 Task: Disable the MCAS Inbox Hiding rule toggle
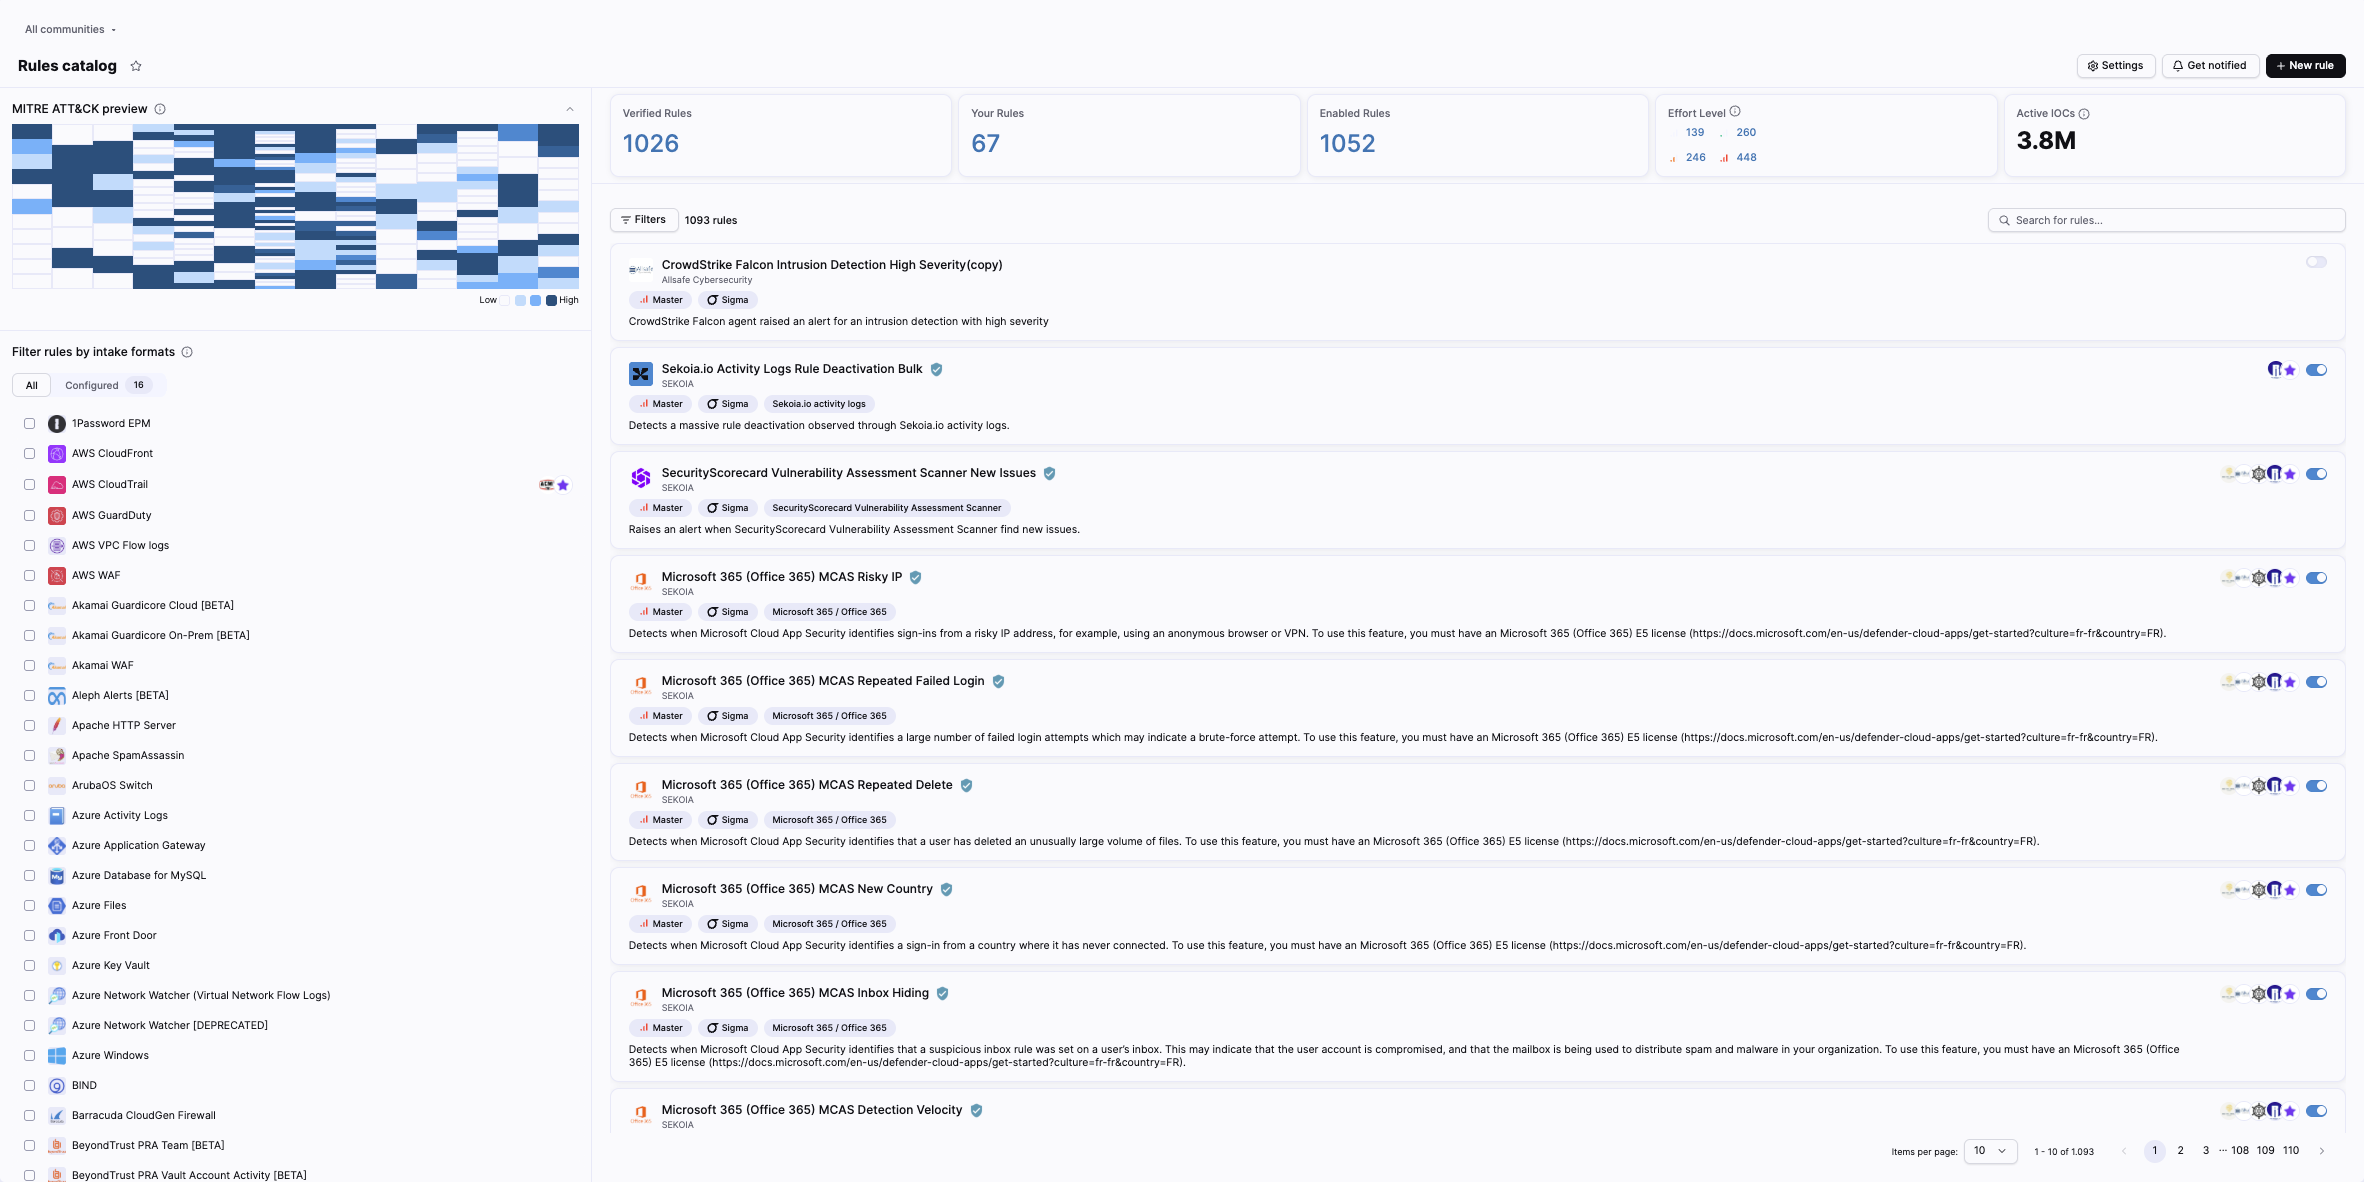(x=2316, y=994)
